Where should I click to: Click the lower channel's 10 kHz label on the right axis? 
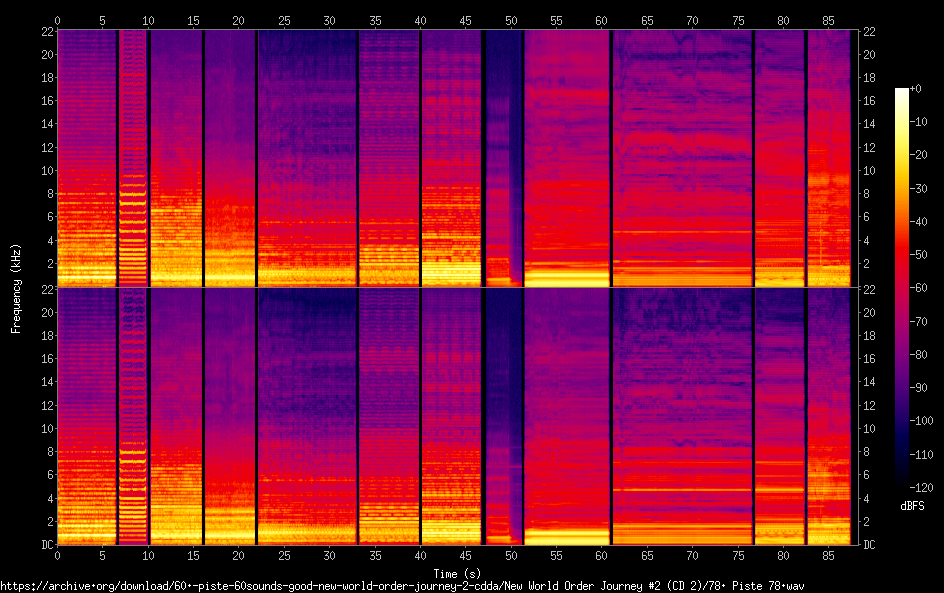click(x=870, y=428)
